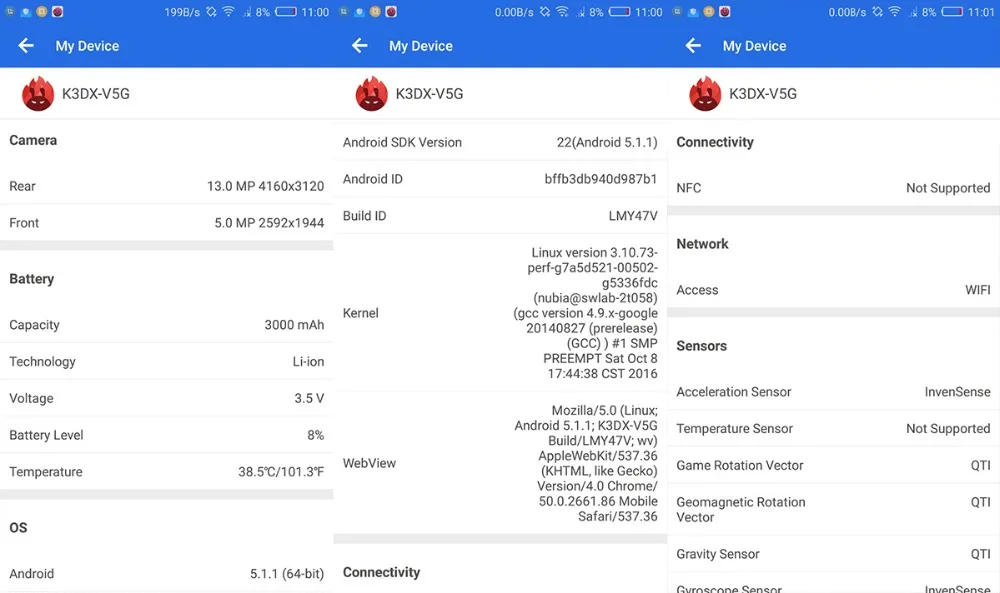Select the Front camera 5.0 MP row

click(166, 223)
